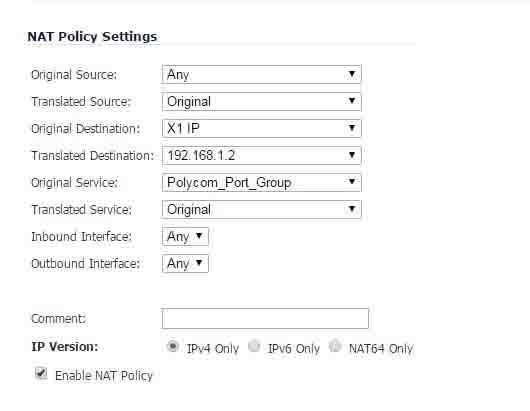The width and height of the screenshot is (530, 411).
Task: Expand the Original Destination X1 IP dropdown
Action: (x=261, y=128)
